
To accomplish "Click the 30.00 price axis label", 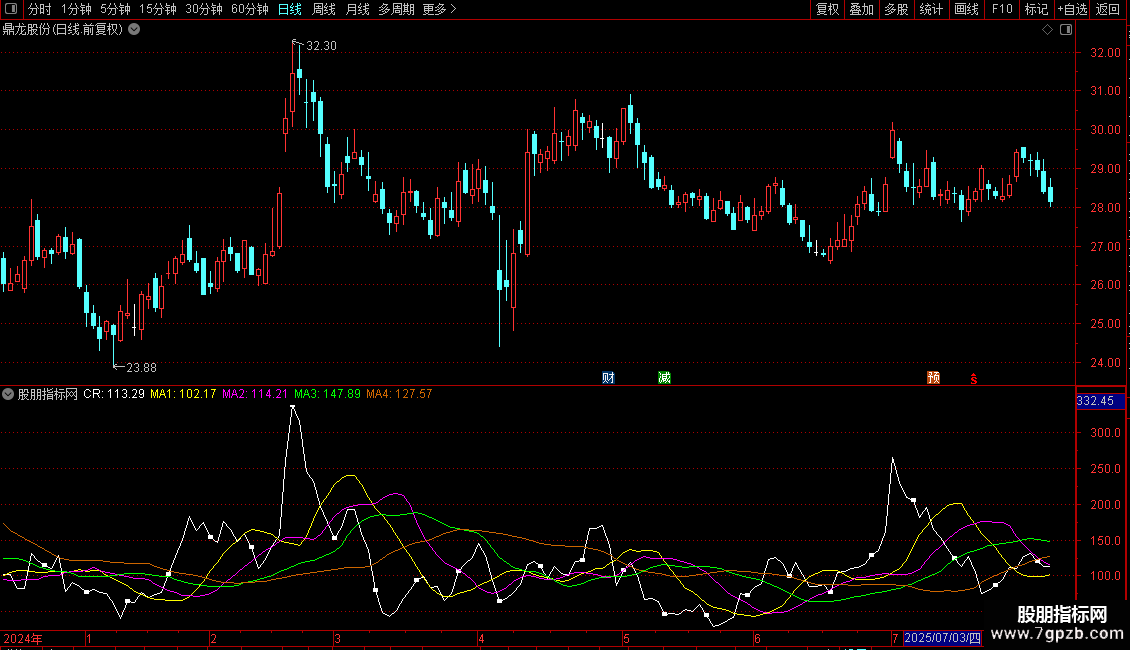I will coord(1105,130).
